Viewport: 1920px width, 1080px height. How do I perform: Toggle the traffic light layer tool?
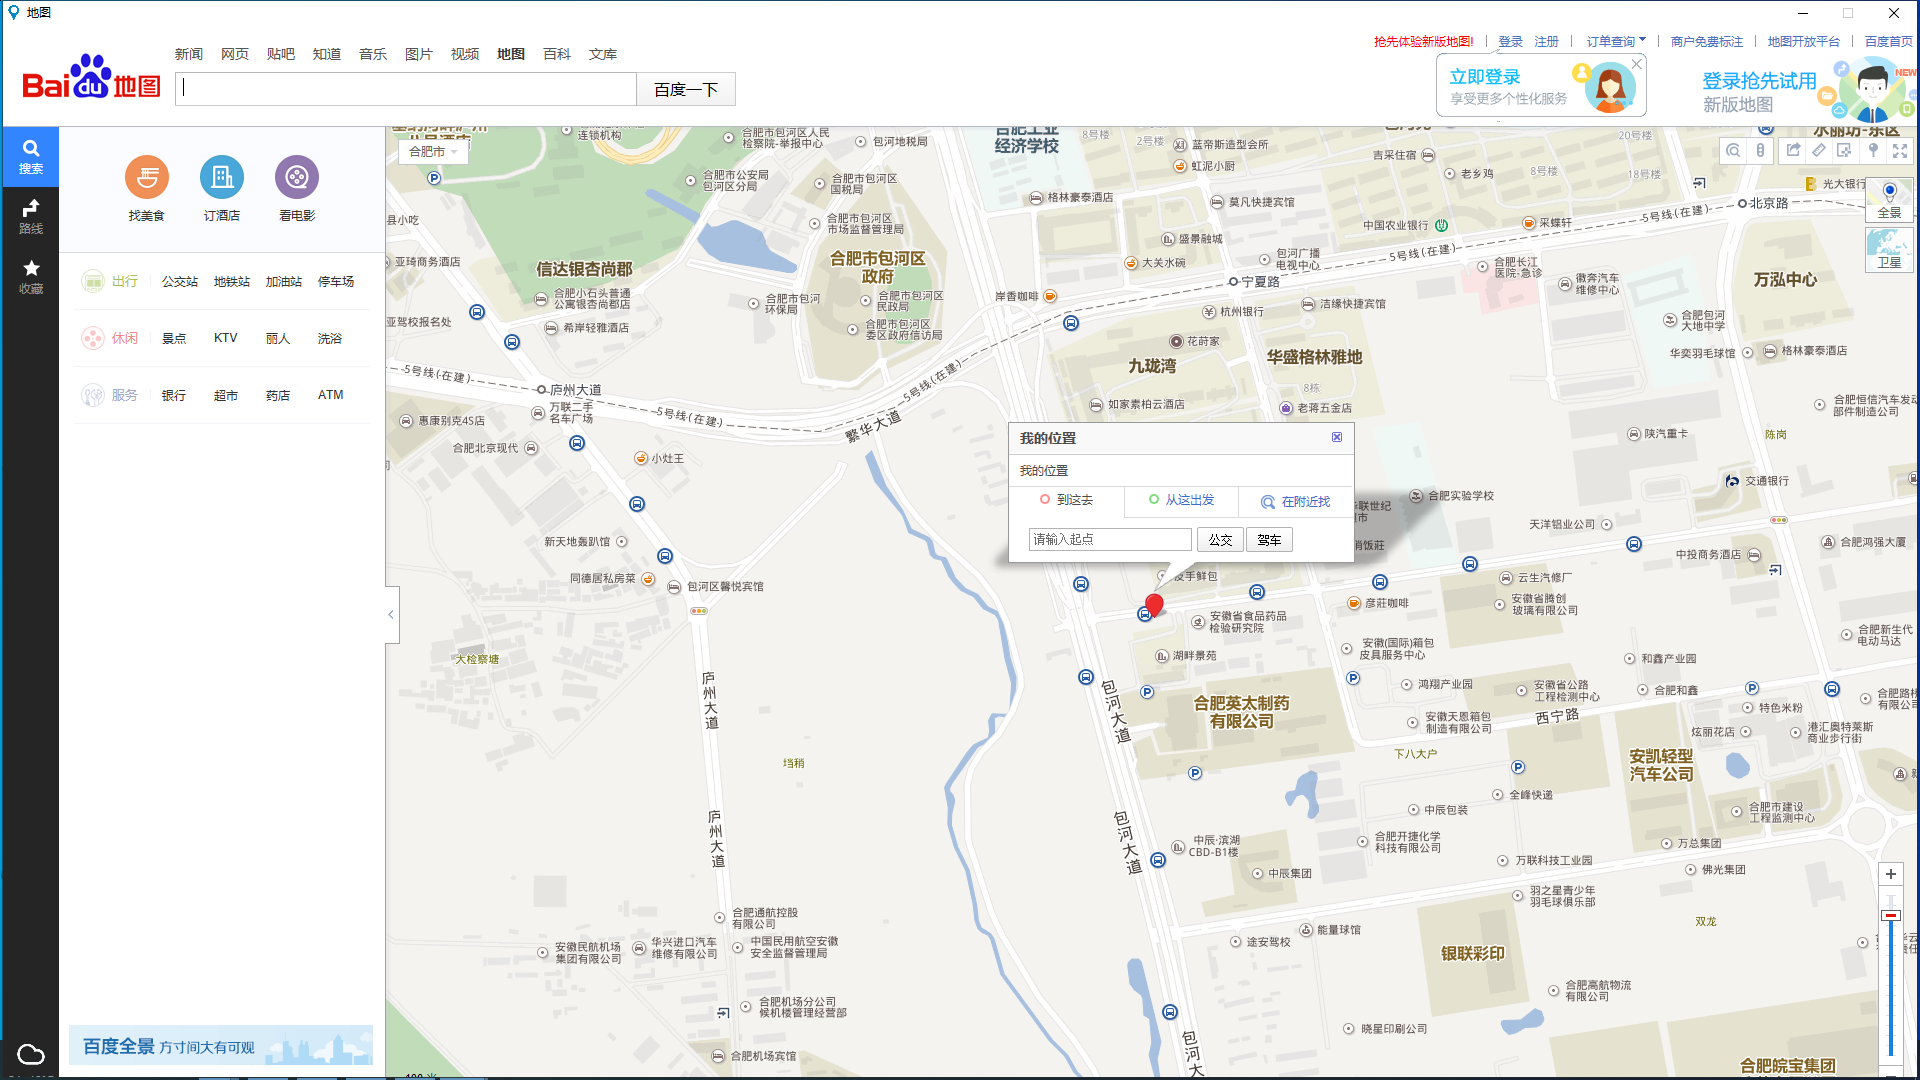pos(1761,150)
